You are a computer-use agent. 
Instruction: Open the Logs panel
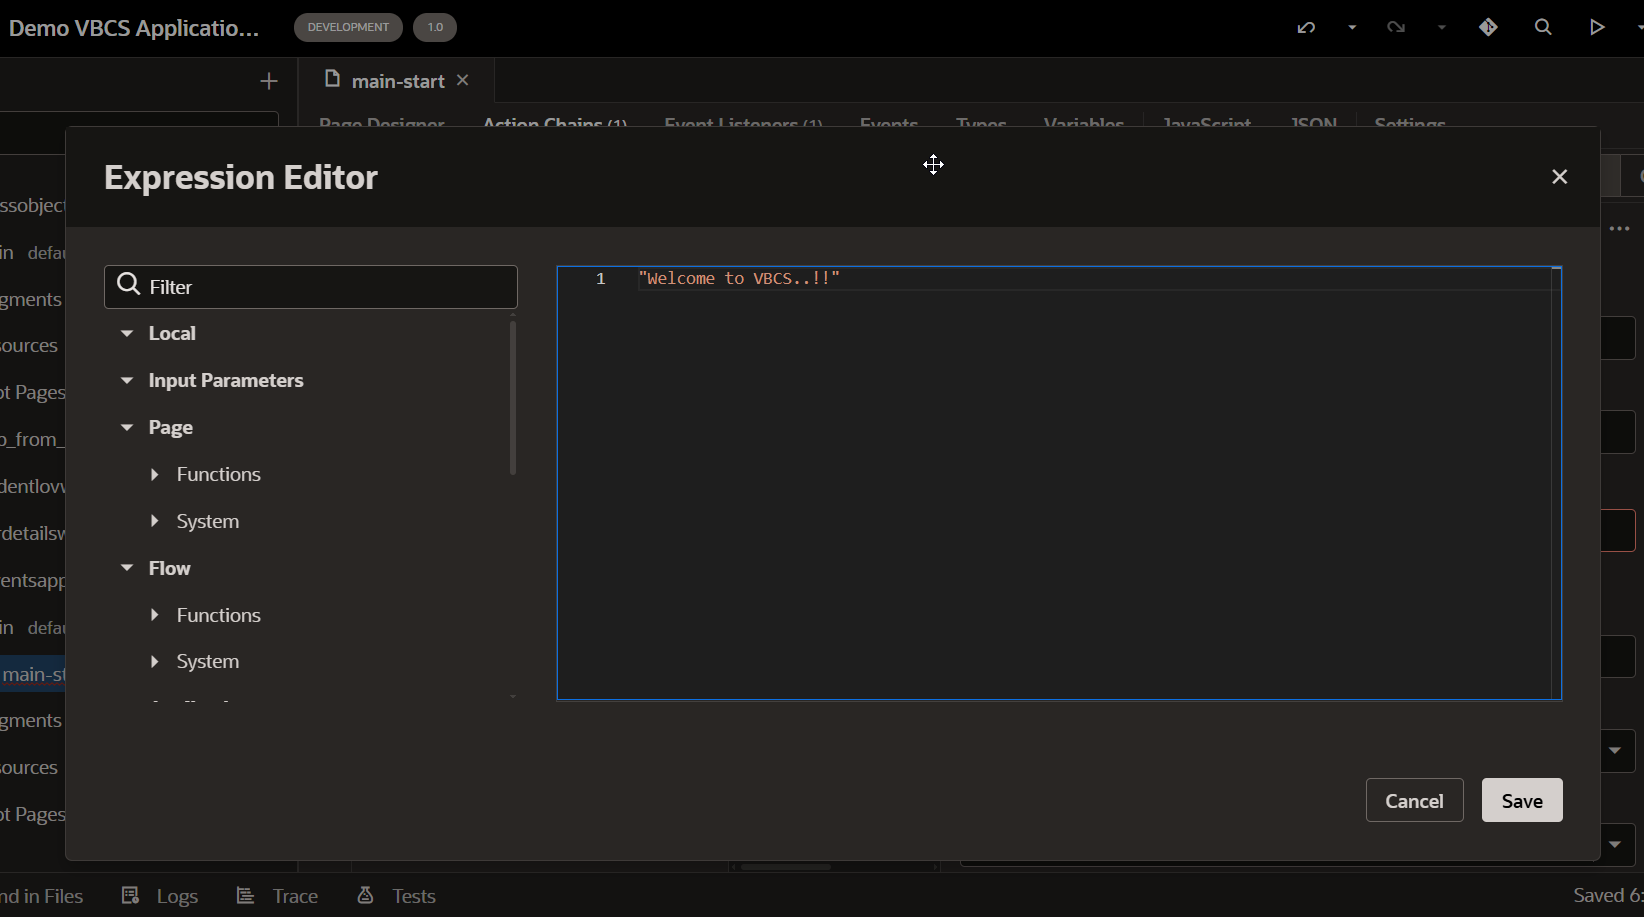pos(160,896)
